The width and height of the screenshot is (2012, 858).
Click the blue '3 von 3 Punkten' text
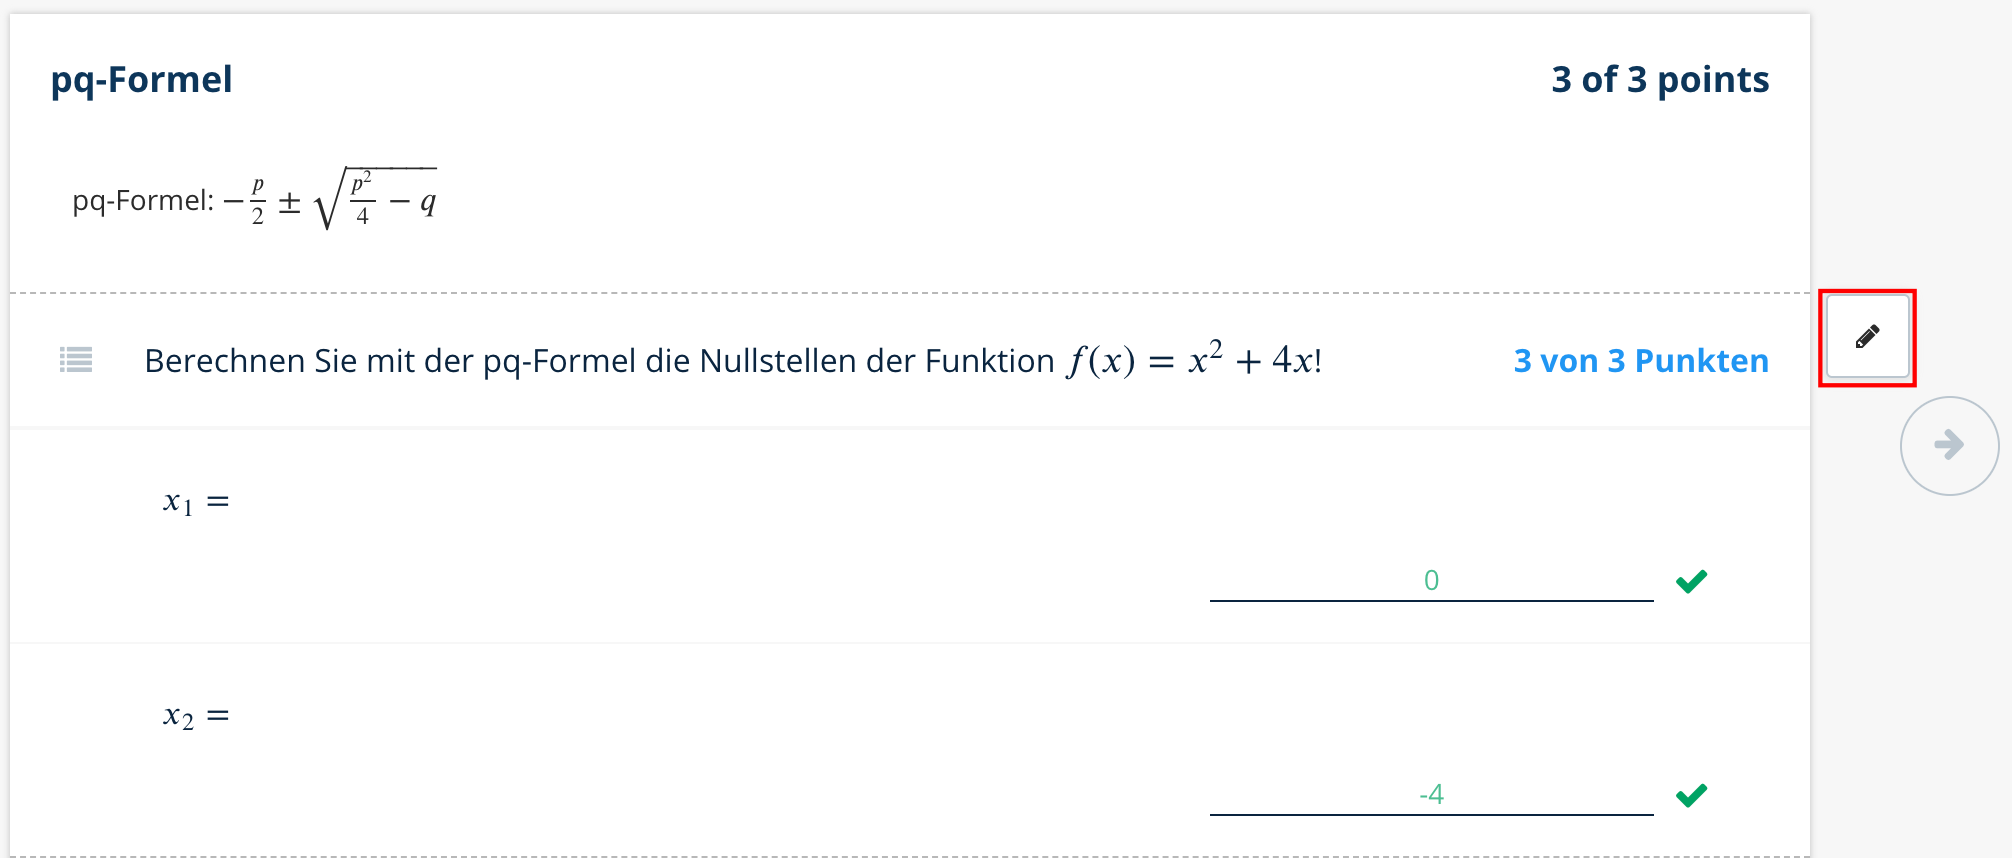(1641, 361)
